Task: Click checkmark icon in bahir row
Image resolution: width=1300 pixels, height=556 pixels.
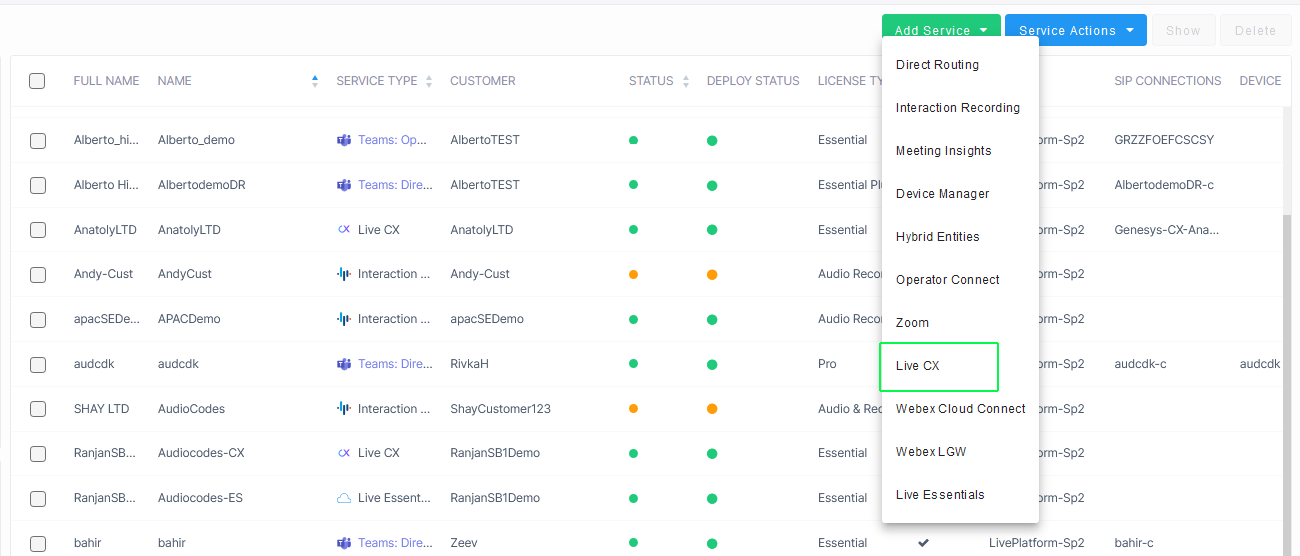Action: point(923,543)
